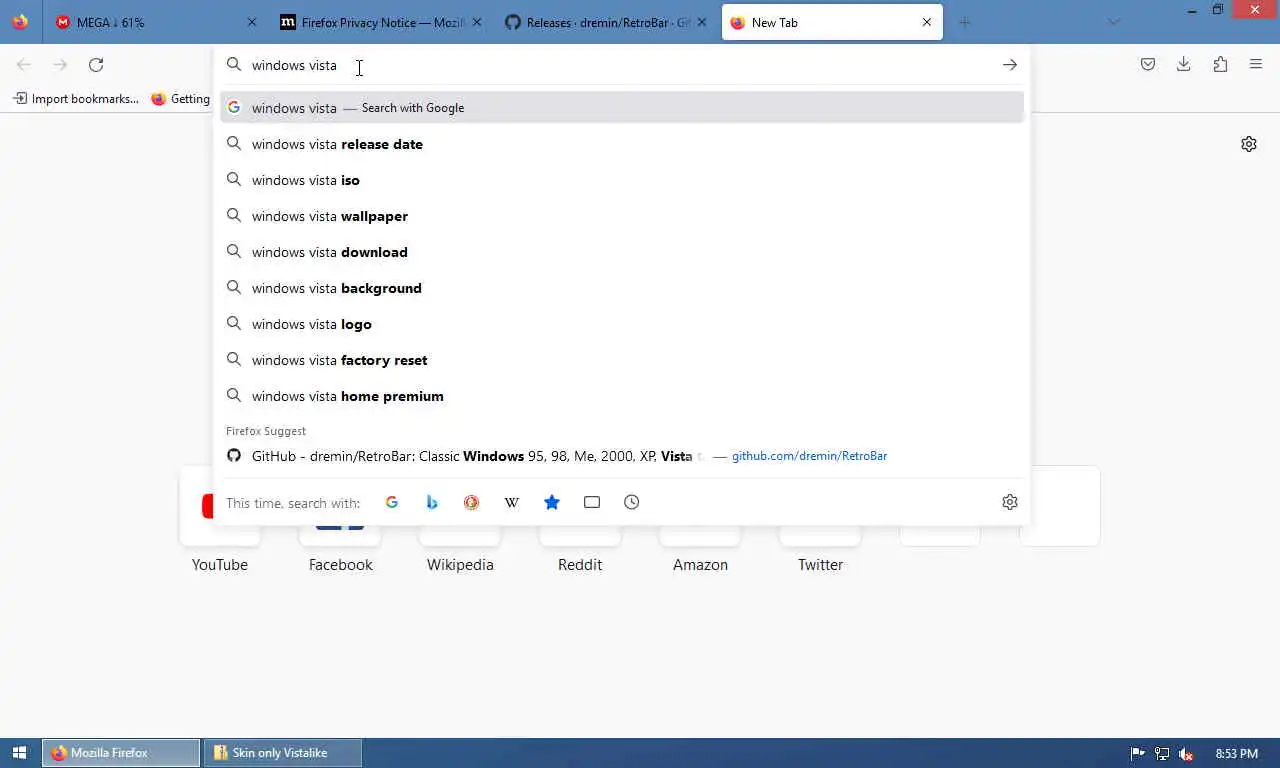
Task: Choose suggestion 'windows vista factory reset'
Action: (622, 360)
